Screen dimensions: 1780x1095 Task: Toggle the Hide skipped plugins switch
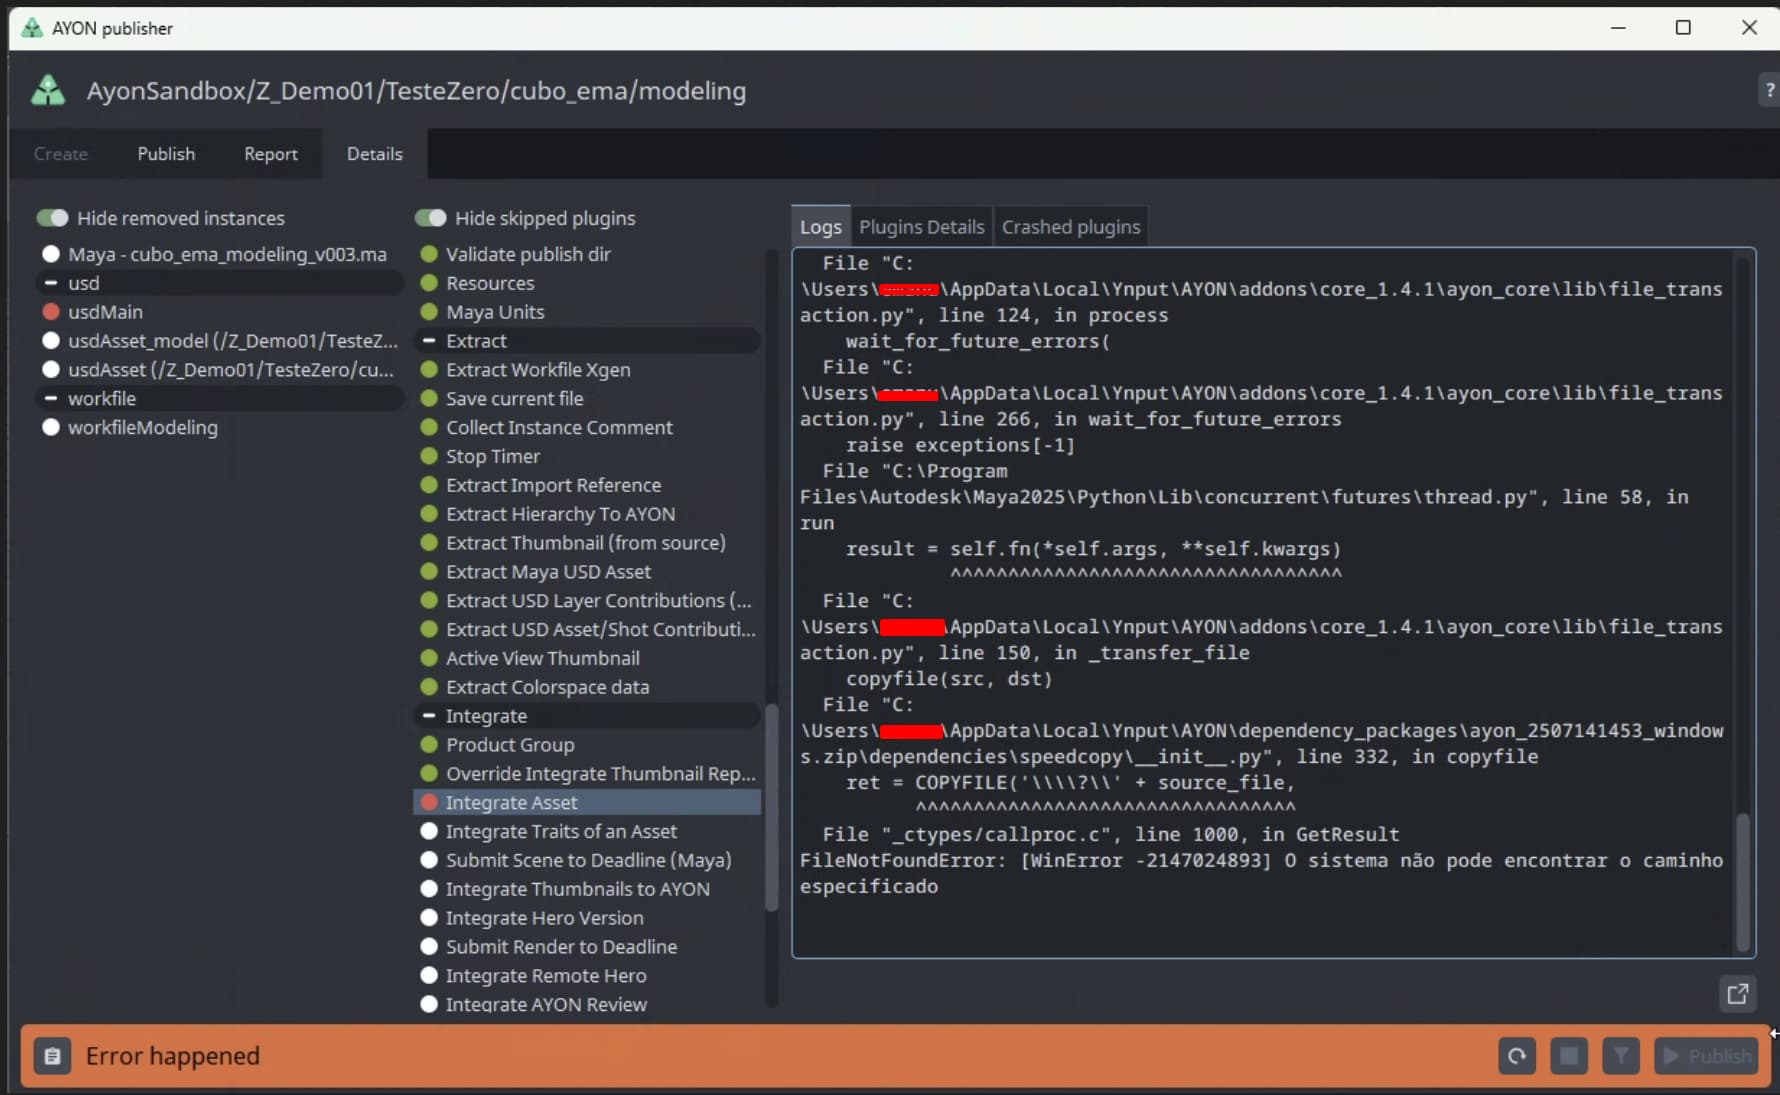430,218
